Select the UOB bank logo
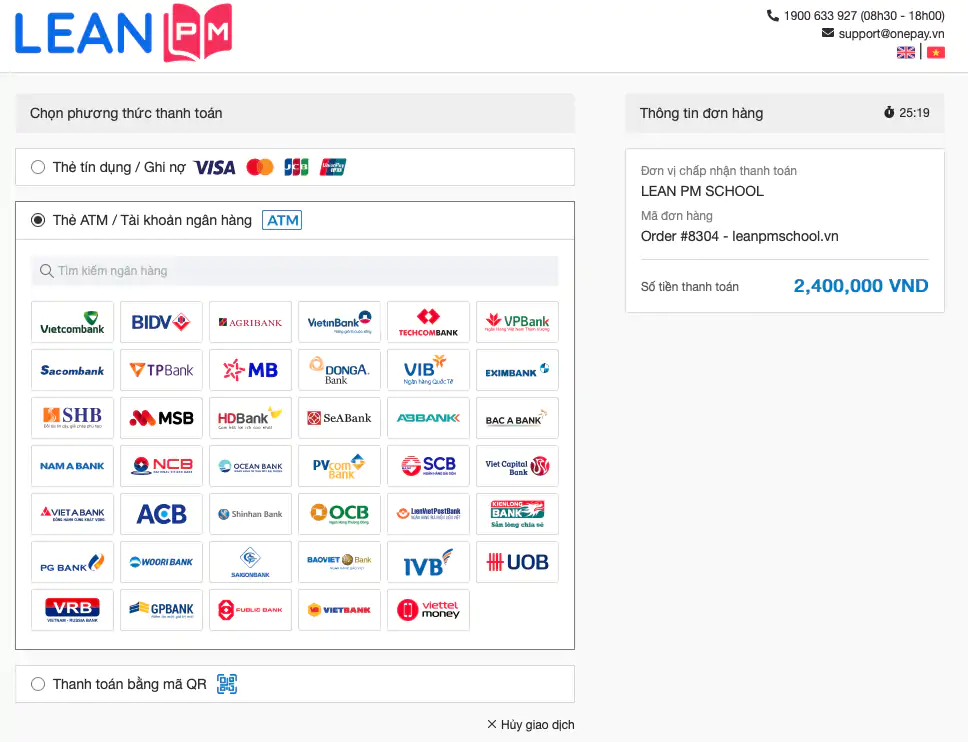The height and width of the screenshot is (742, 968). [517, 562]
